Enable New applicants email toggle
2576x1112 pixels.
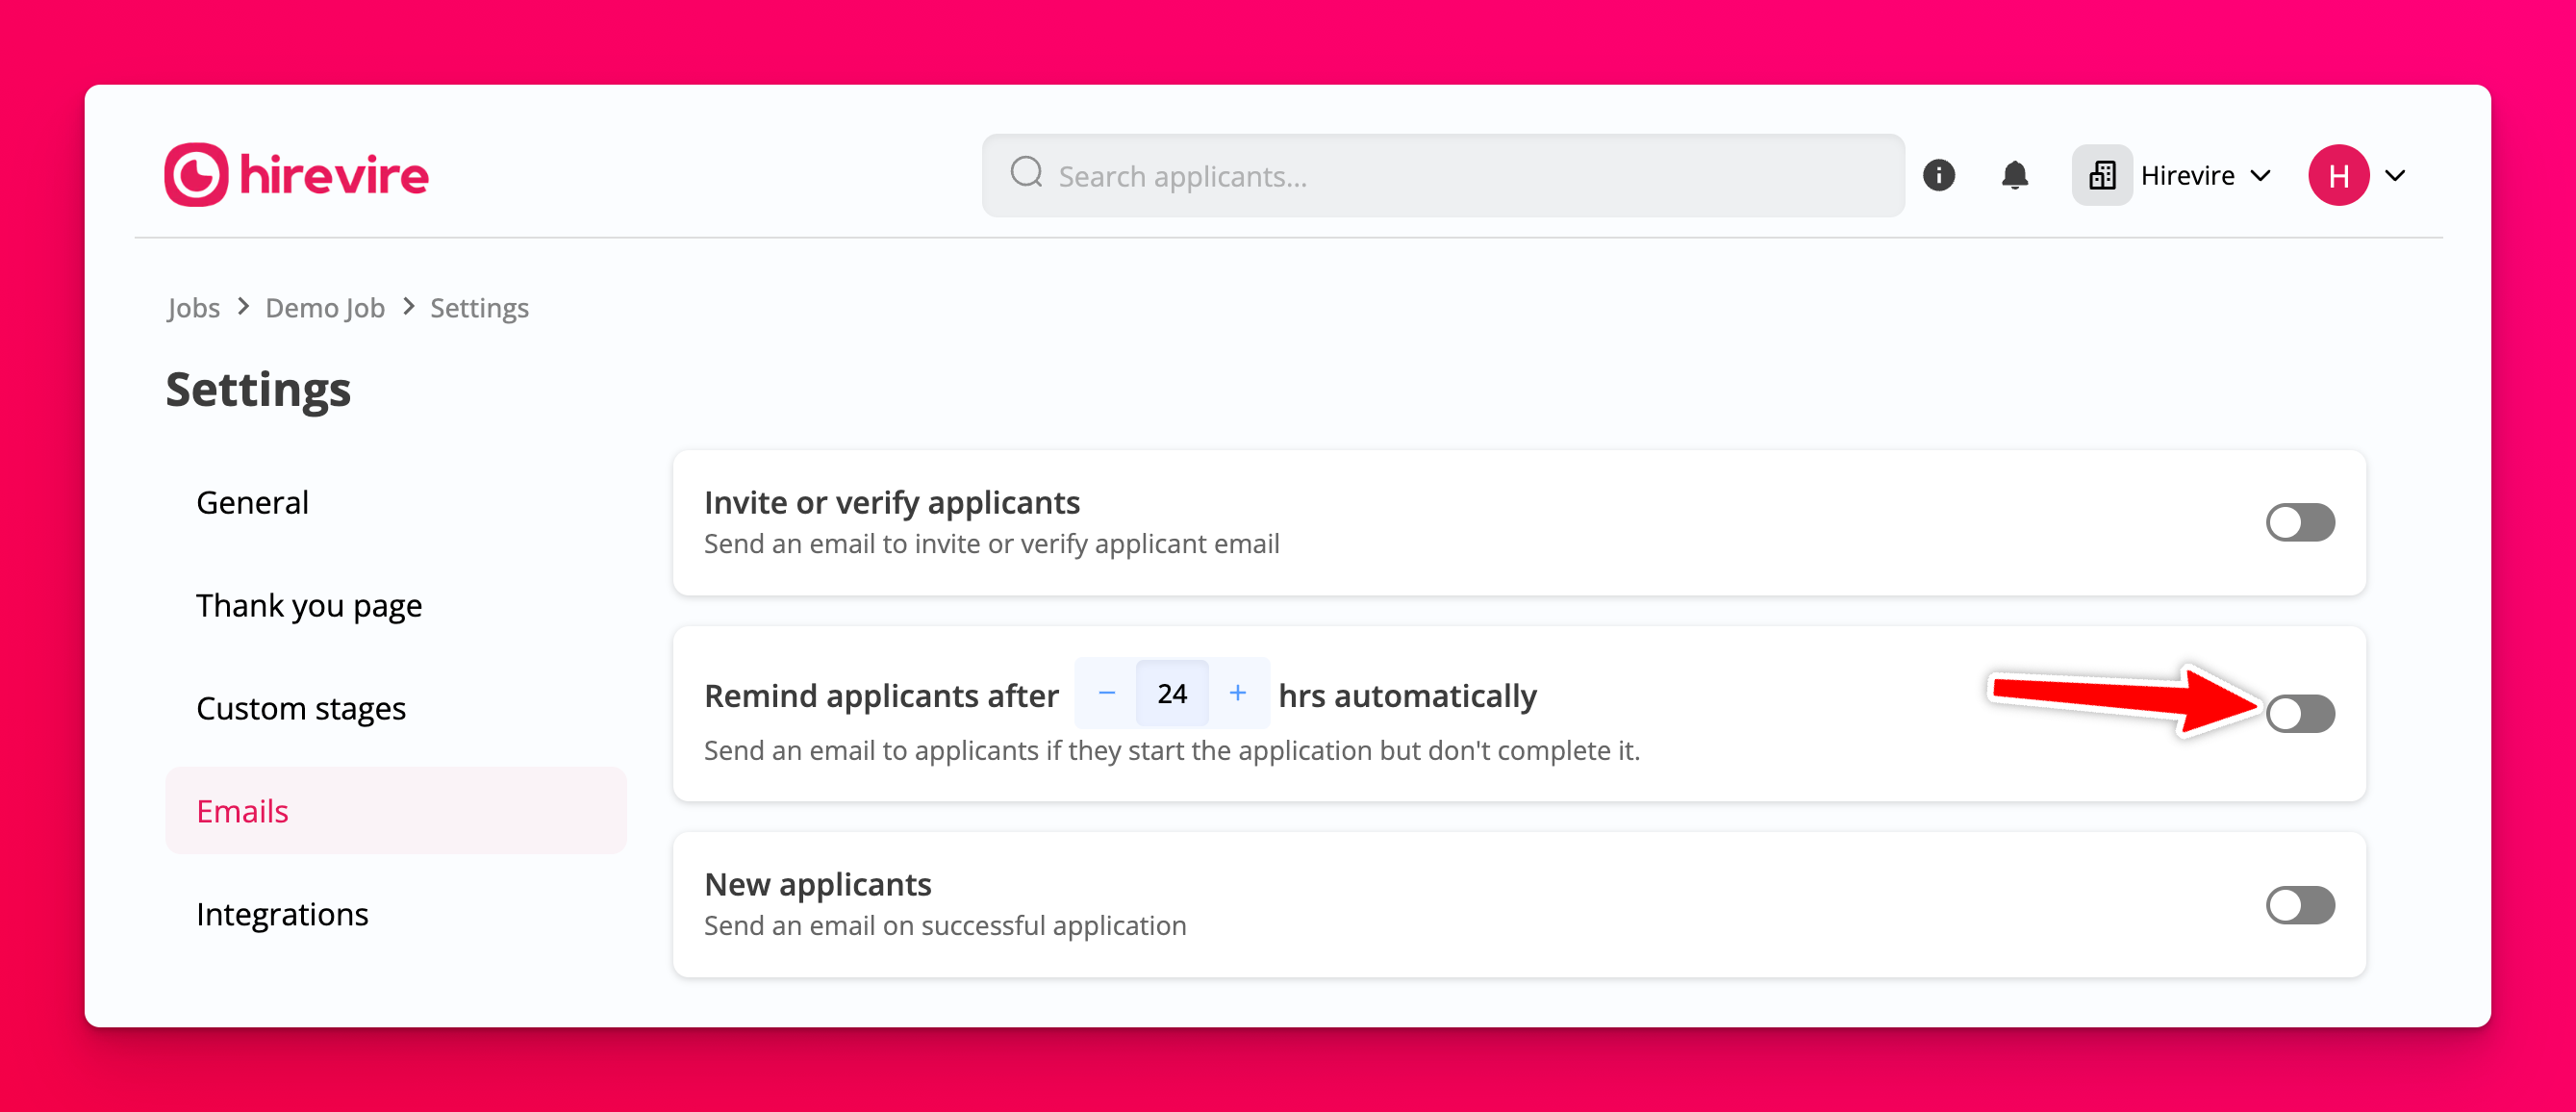(2299, 905)
